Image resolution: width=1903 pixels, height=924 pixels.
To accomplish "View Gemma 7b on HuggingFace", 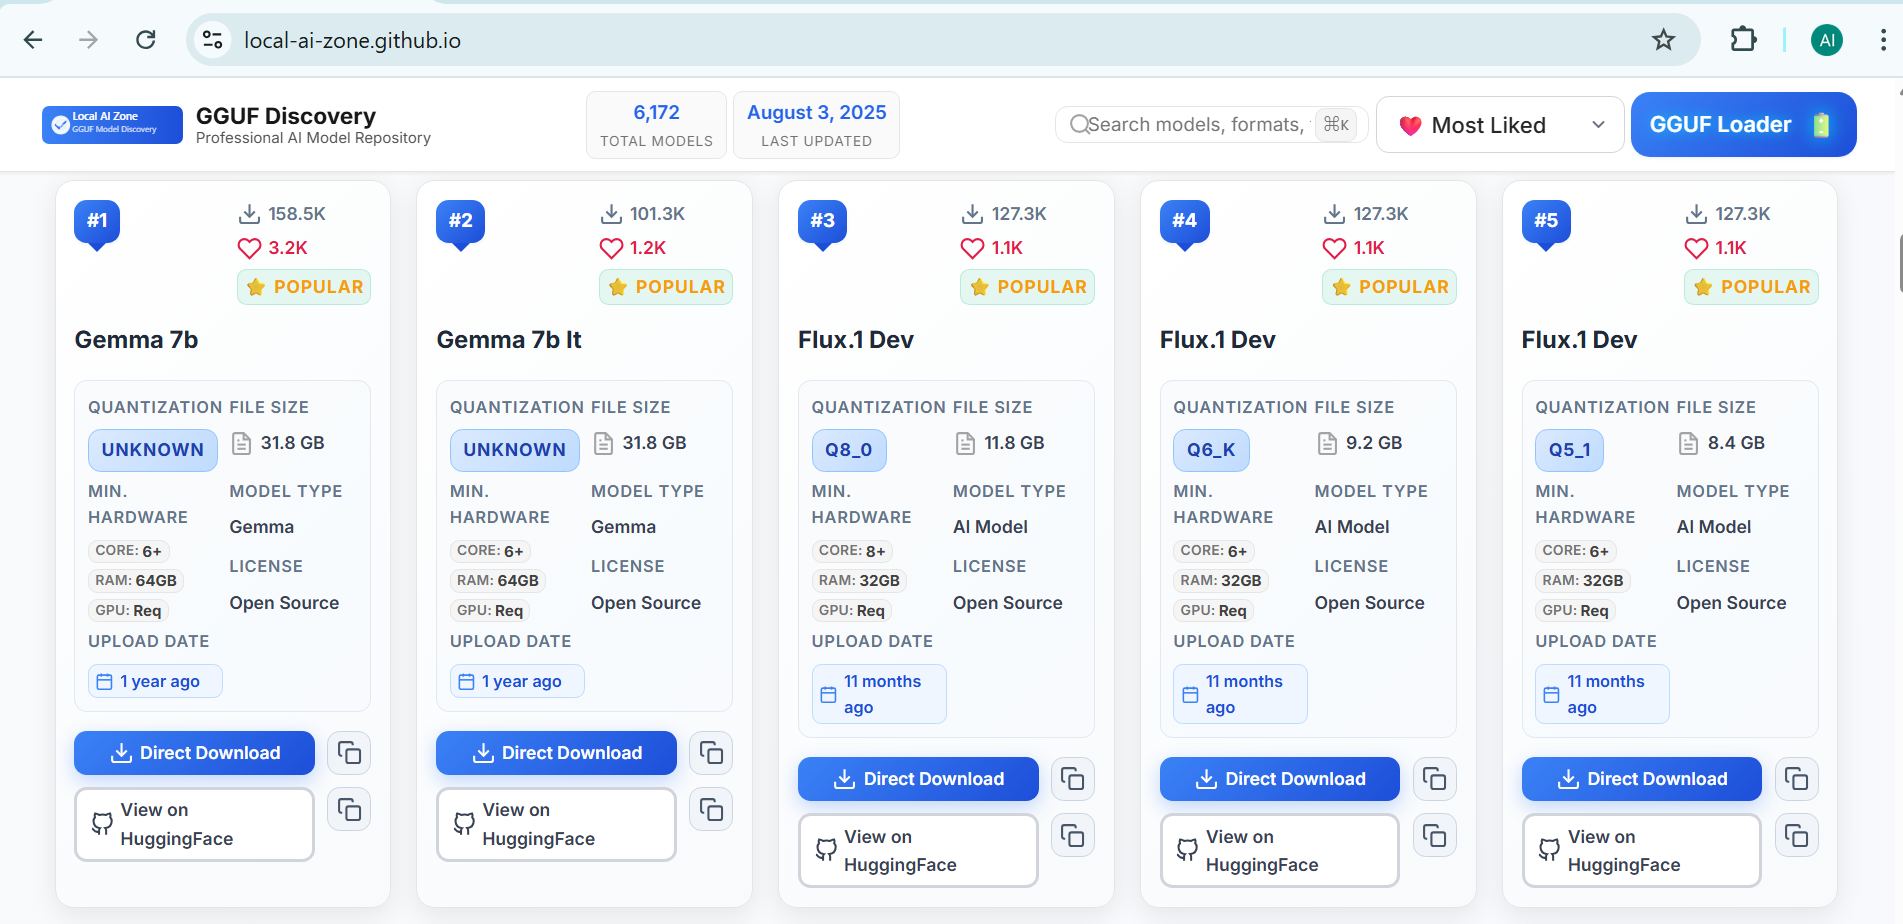I will [194, 824].
